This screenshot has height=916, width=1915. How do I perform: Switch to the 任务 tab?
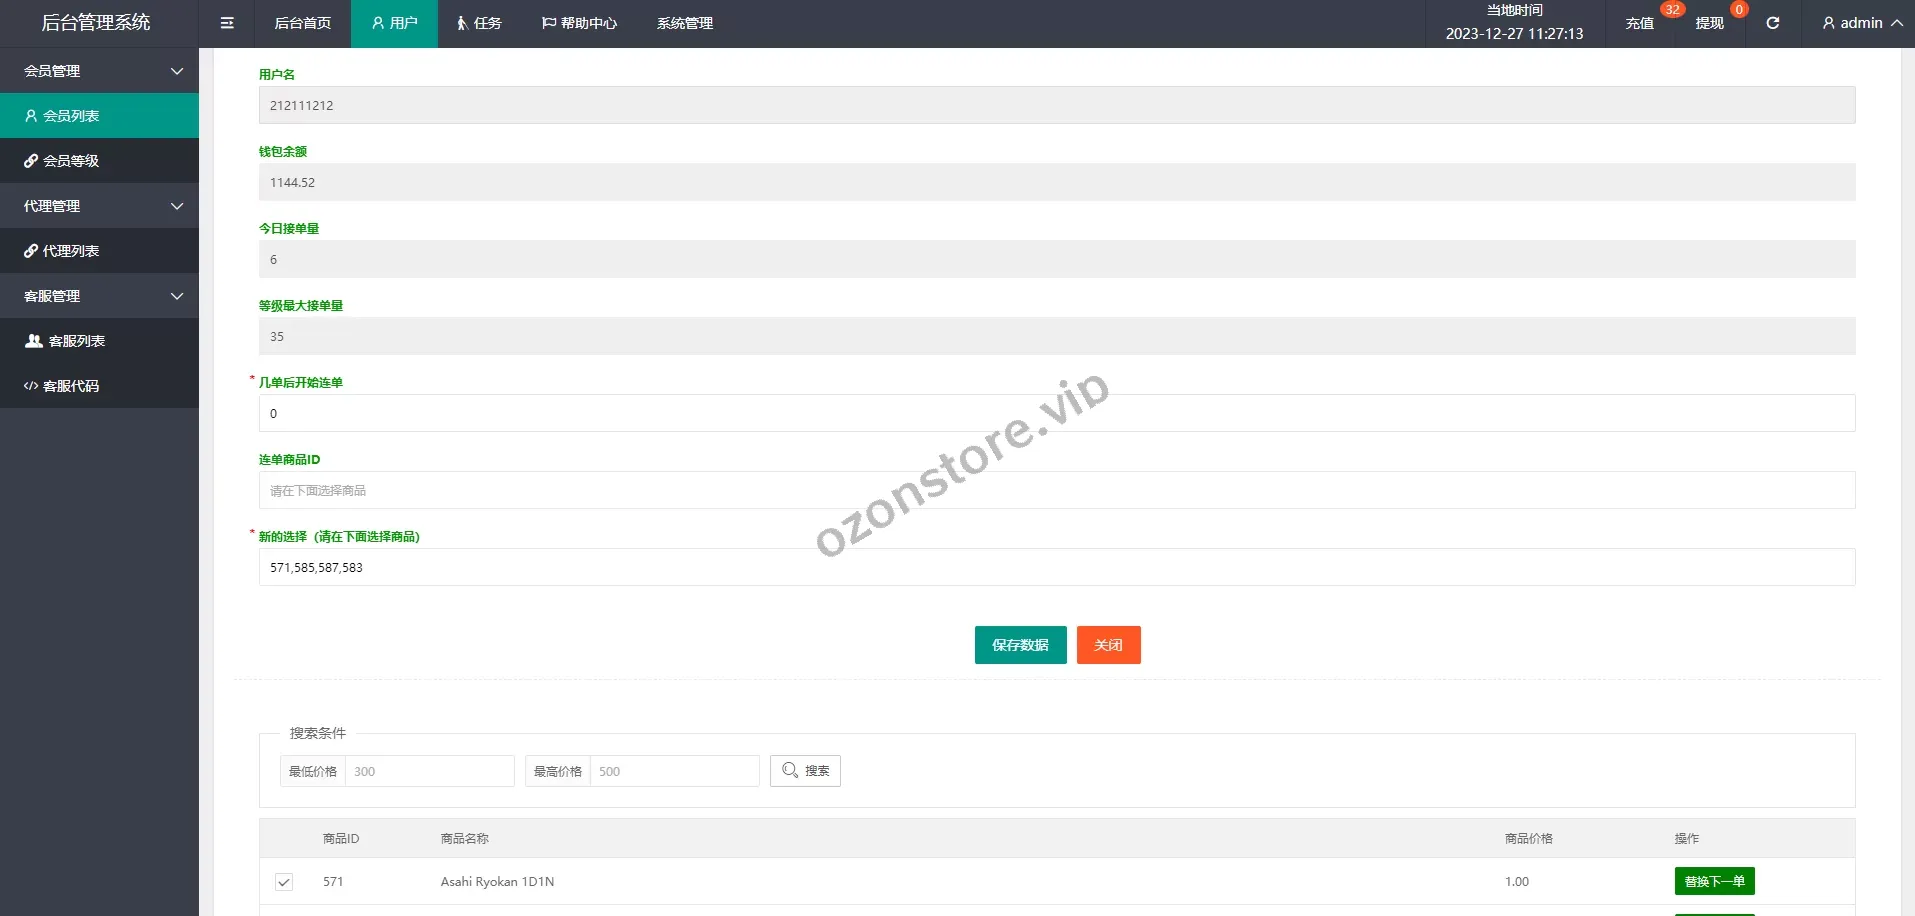coord(479,23)
